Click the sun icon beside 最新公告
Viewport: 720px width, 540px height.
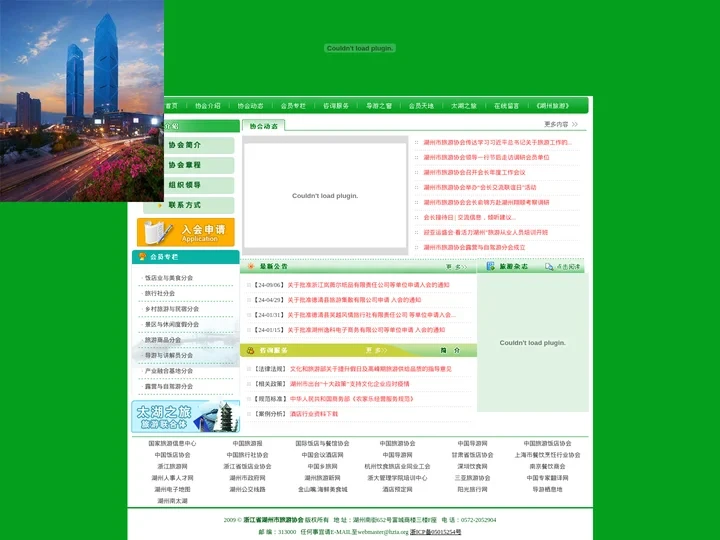point(251,266)
